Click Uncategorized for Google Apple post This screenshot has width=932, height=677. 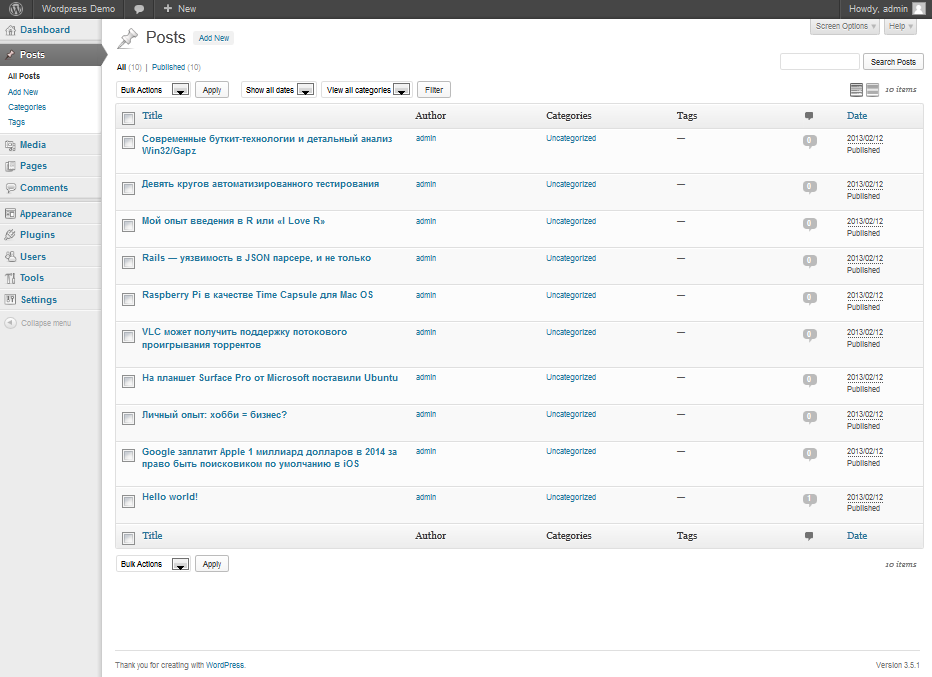click(571, 451)
